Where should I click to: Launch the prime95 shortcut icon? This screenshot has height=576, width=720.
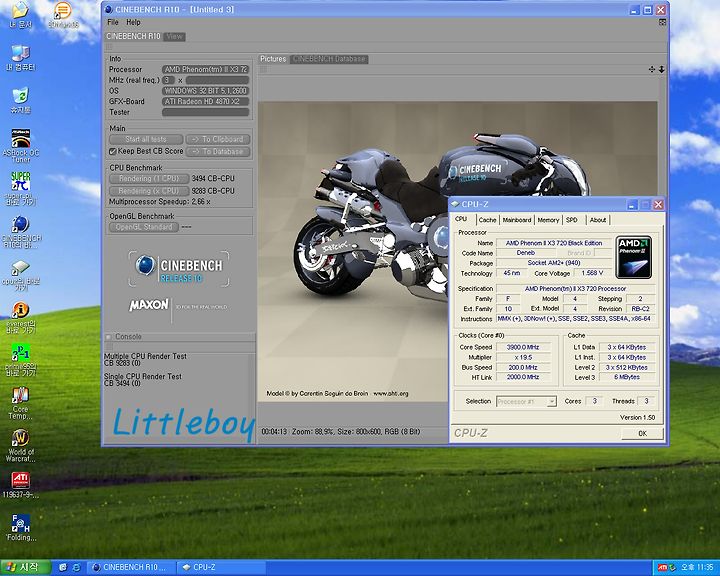click(20, 361)
